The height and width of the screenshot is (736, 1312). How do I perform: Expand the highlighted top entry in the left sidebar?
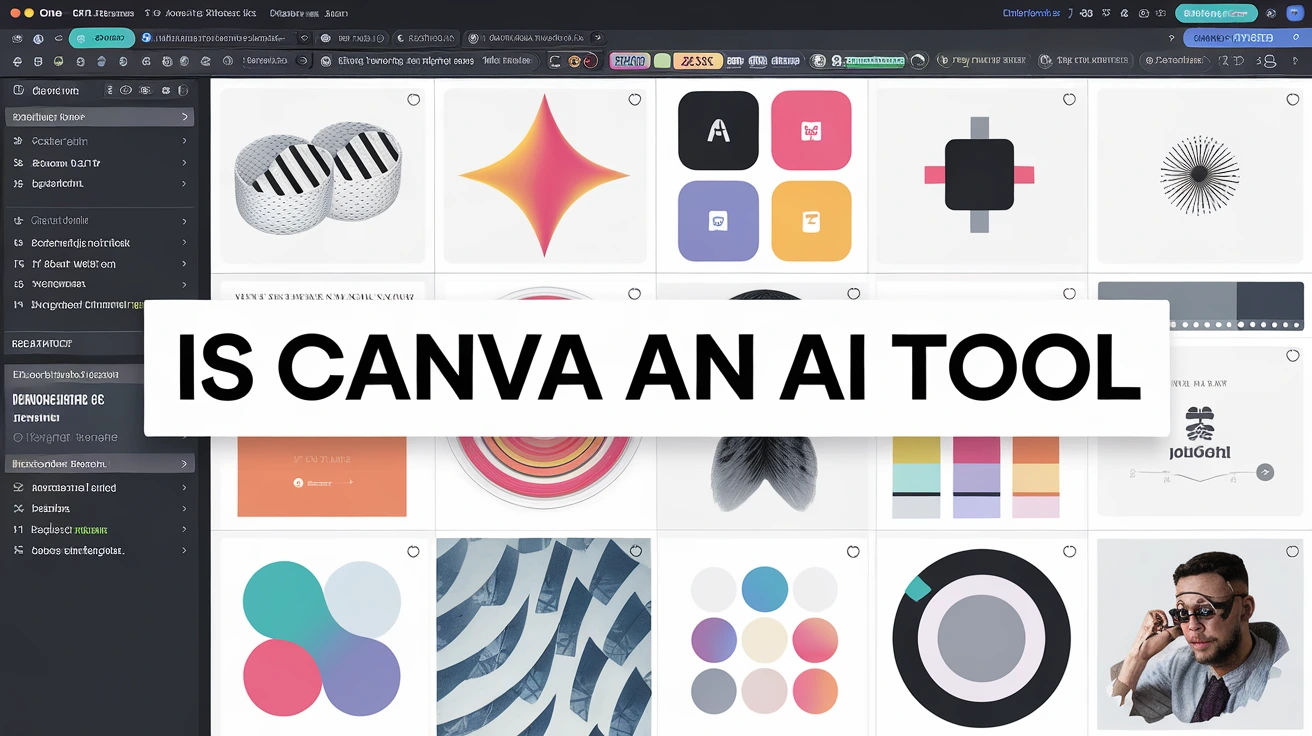tap(184, 117)
